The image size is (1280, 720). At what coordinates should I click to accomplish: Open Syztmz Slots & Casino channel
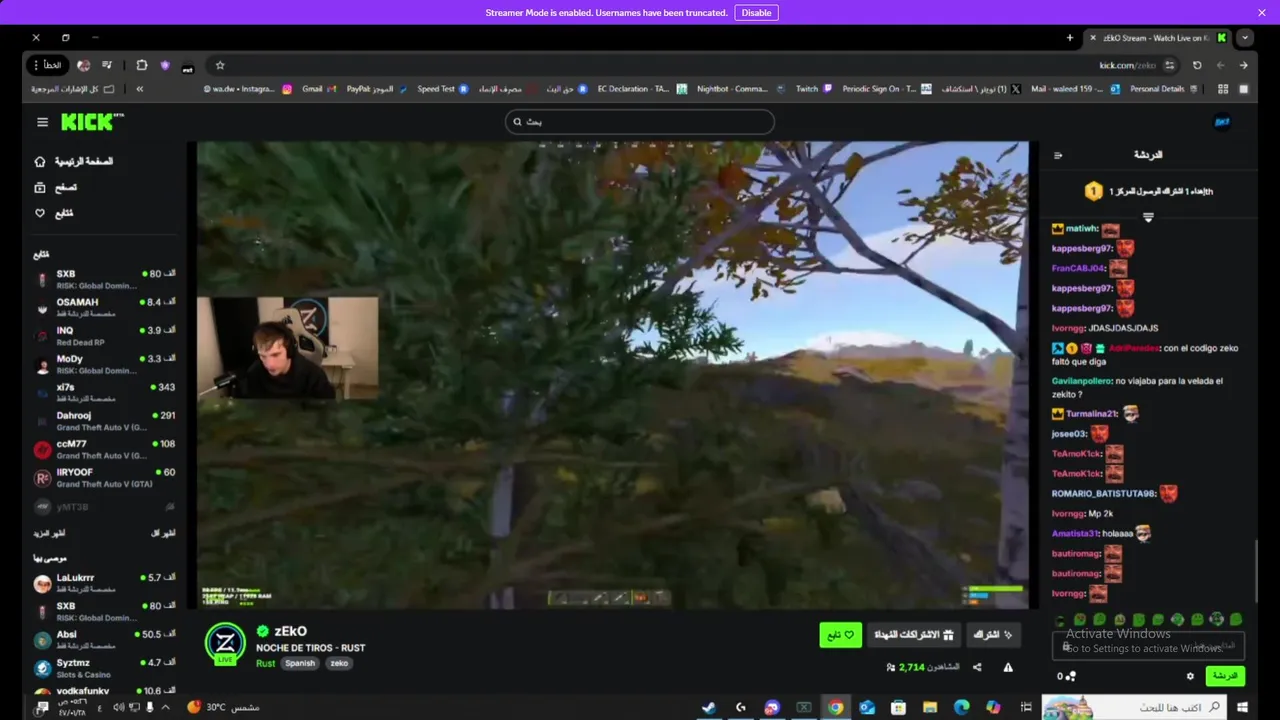(x=105, y=668)
